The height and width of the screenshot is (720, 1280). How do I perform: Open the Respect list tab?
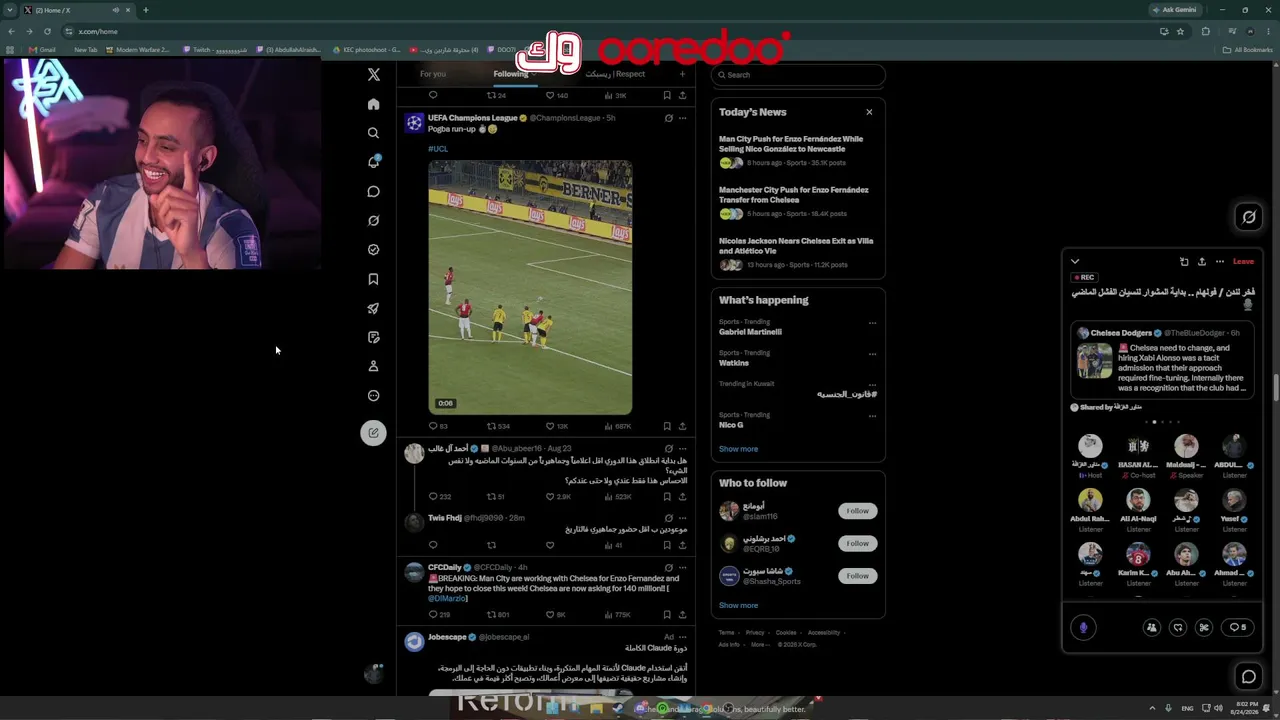(615, 74)
